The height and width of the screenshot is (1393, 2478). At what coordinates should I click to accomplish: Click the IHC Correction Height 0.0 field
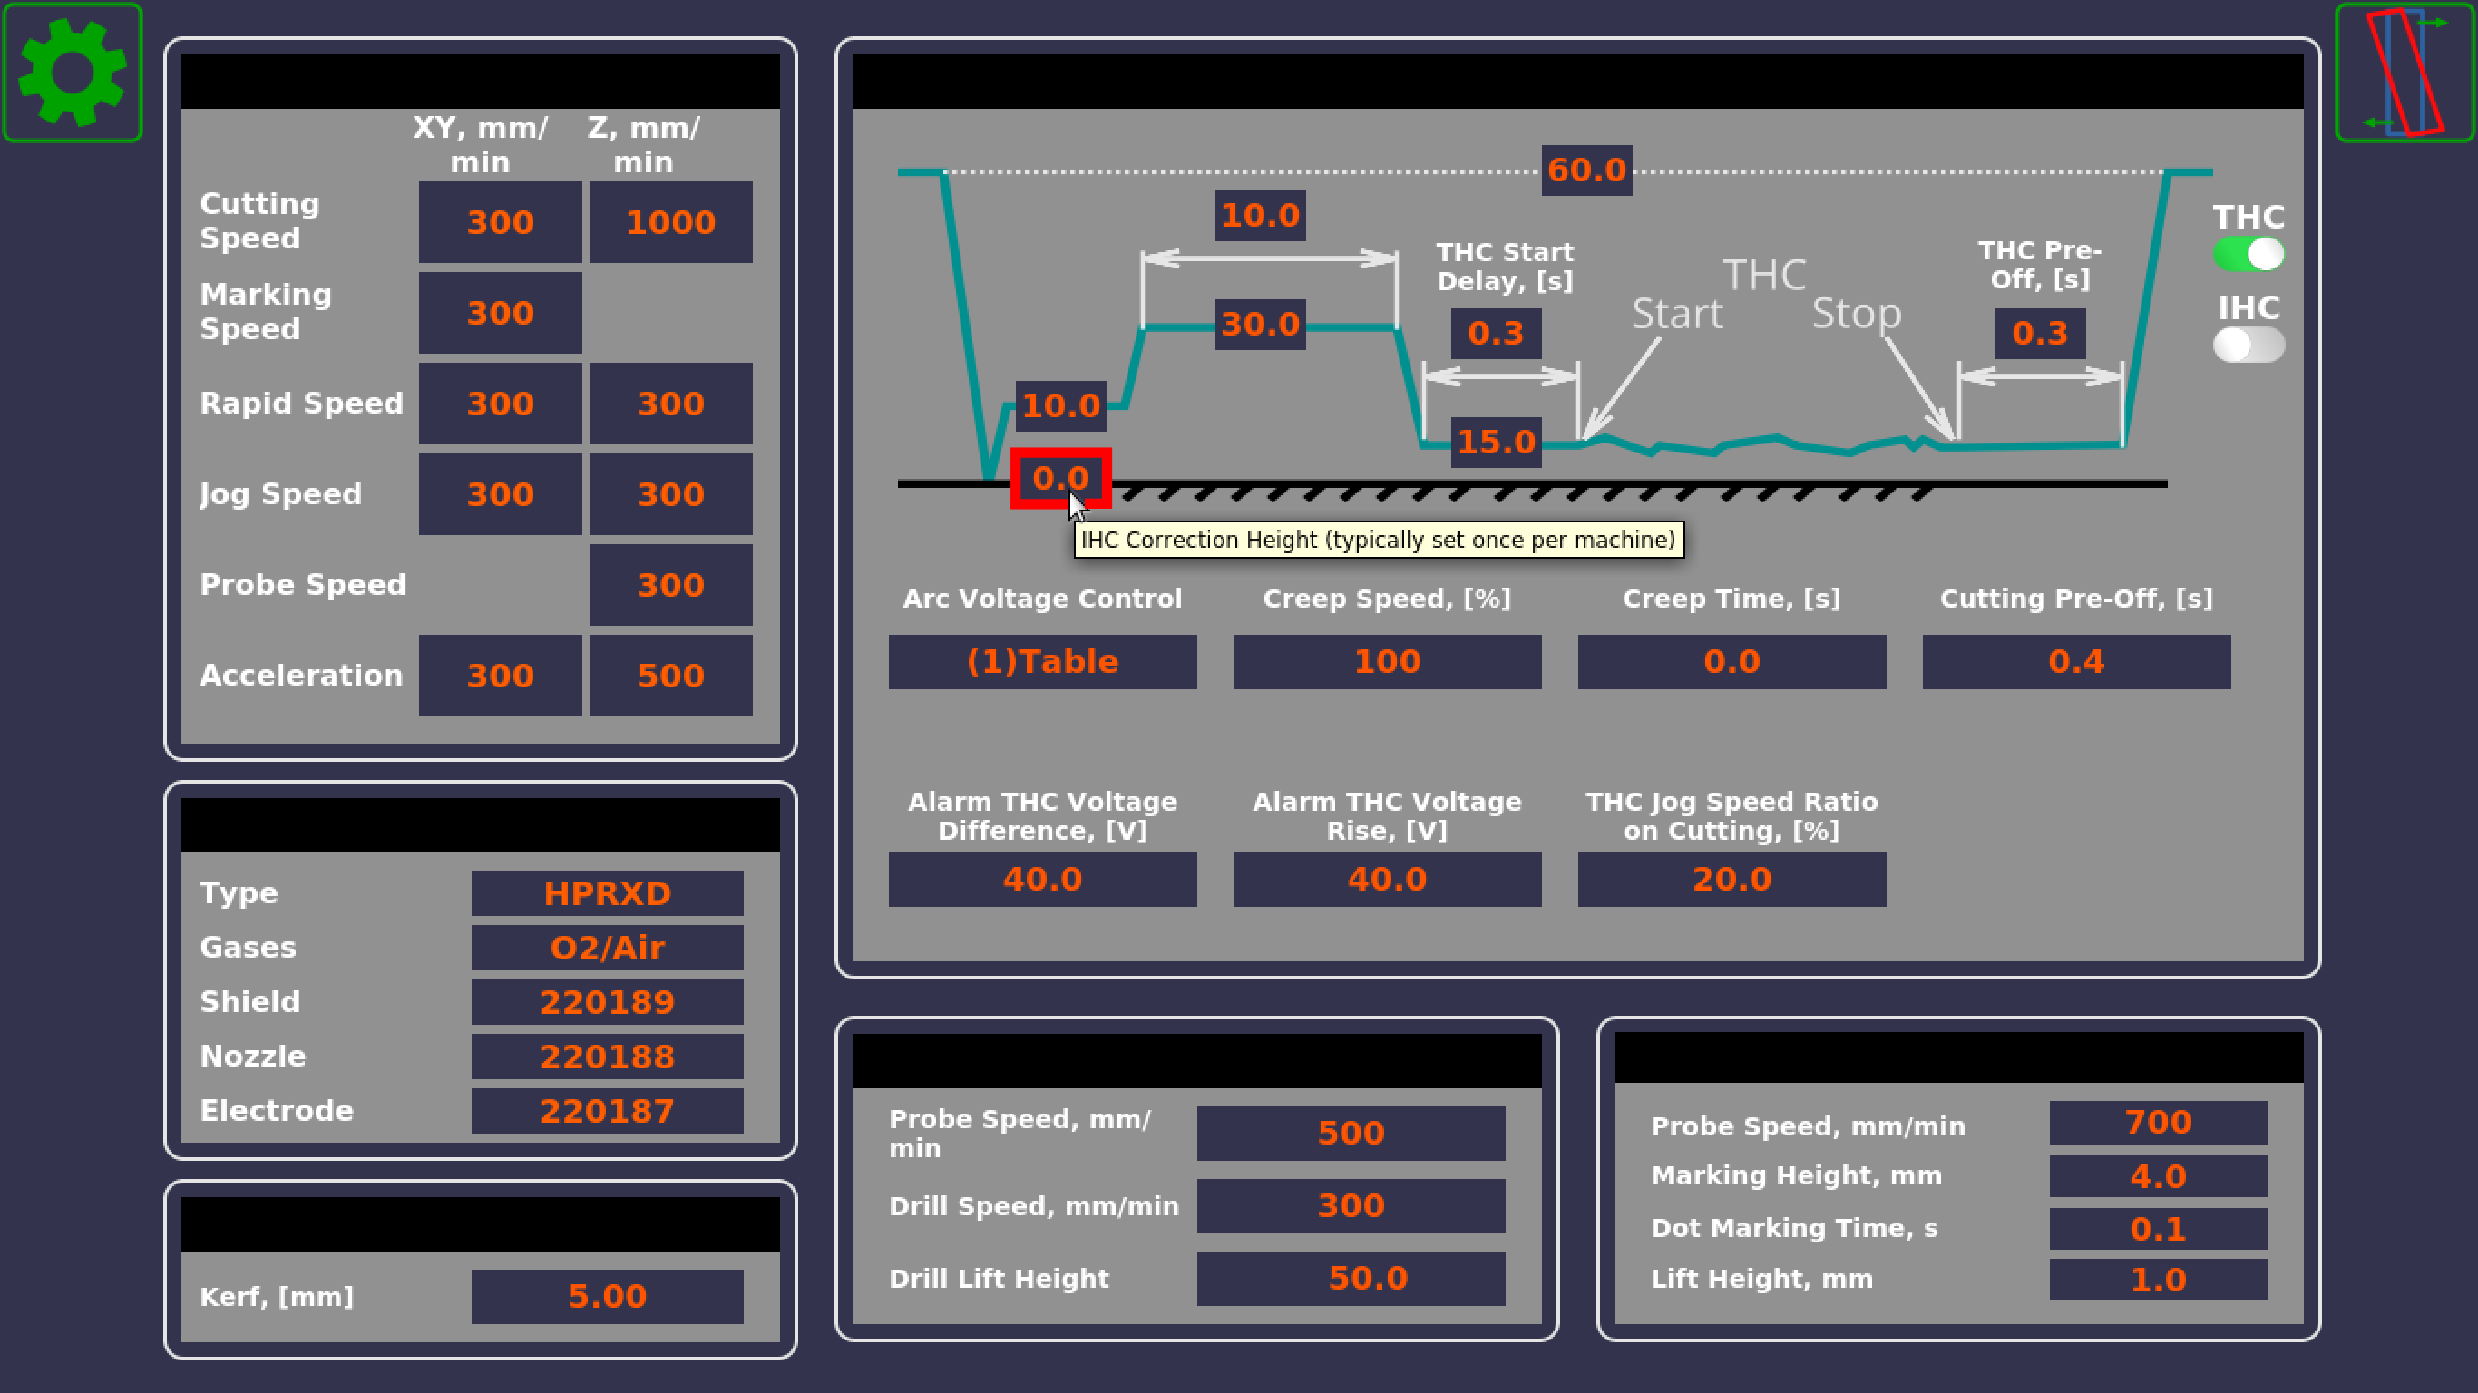click(1059, 478)
